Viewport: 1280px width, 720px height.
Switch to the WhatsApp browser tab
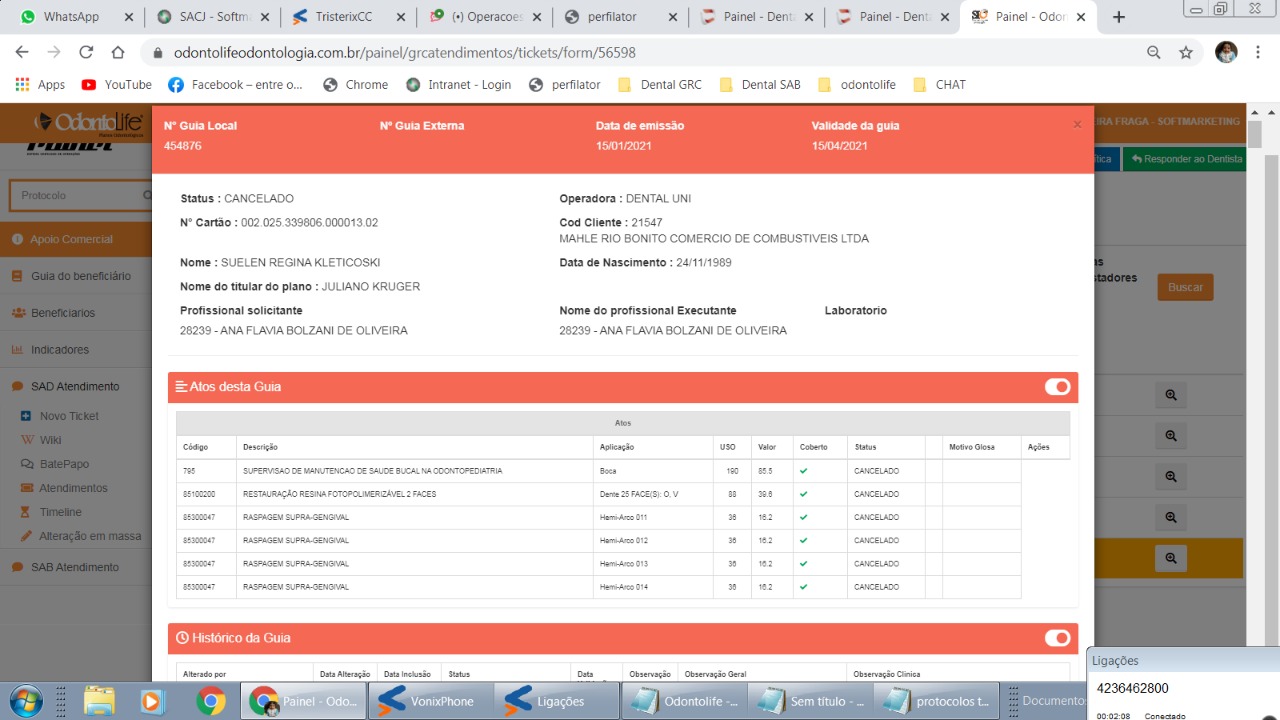click(70, 17)
